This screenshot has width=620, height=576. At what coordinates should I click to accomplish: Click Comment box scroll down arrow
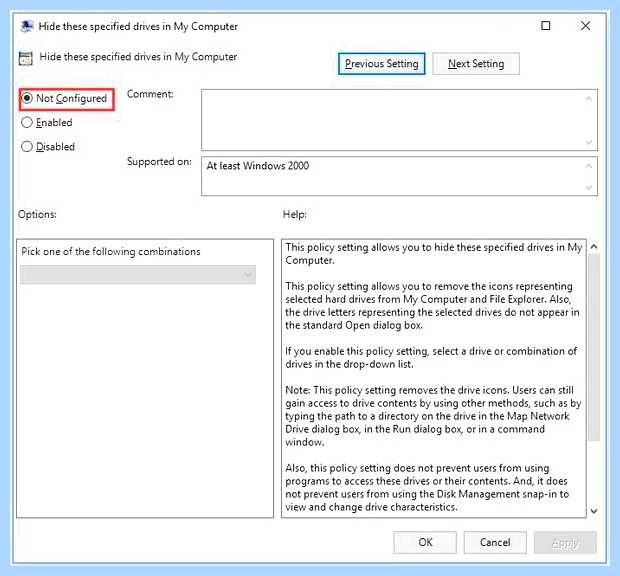(589, 142)
